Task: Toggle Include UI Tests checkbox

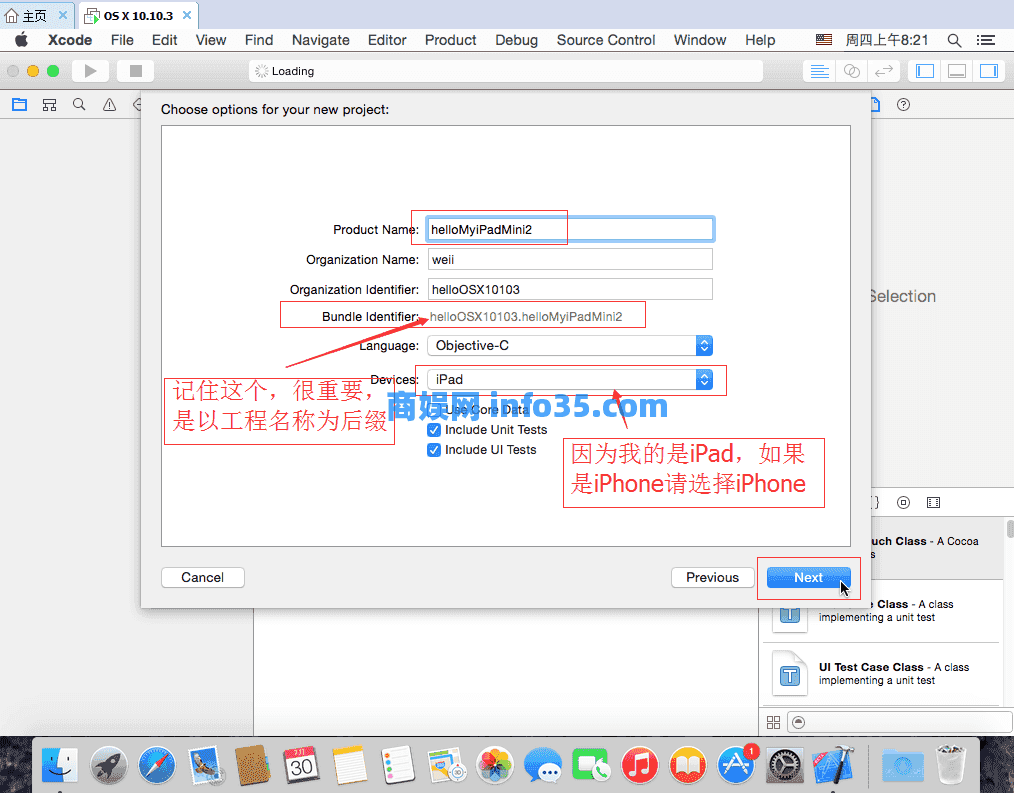Action: click(x=434, y=450)
